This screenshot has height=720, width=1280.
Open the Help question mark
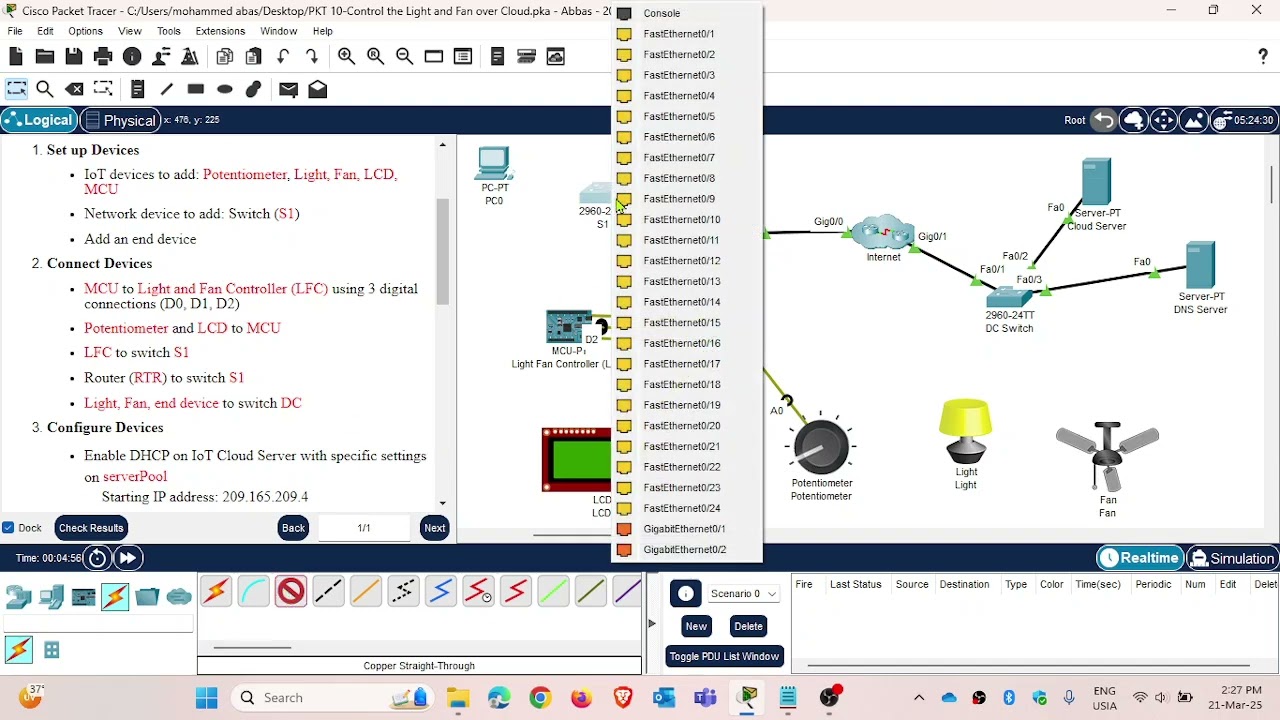click(1263, 57)
